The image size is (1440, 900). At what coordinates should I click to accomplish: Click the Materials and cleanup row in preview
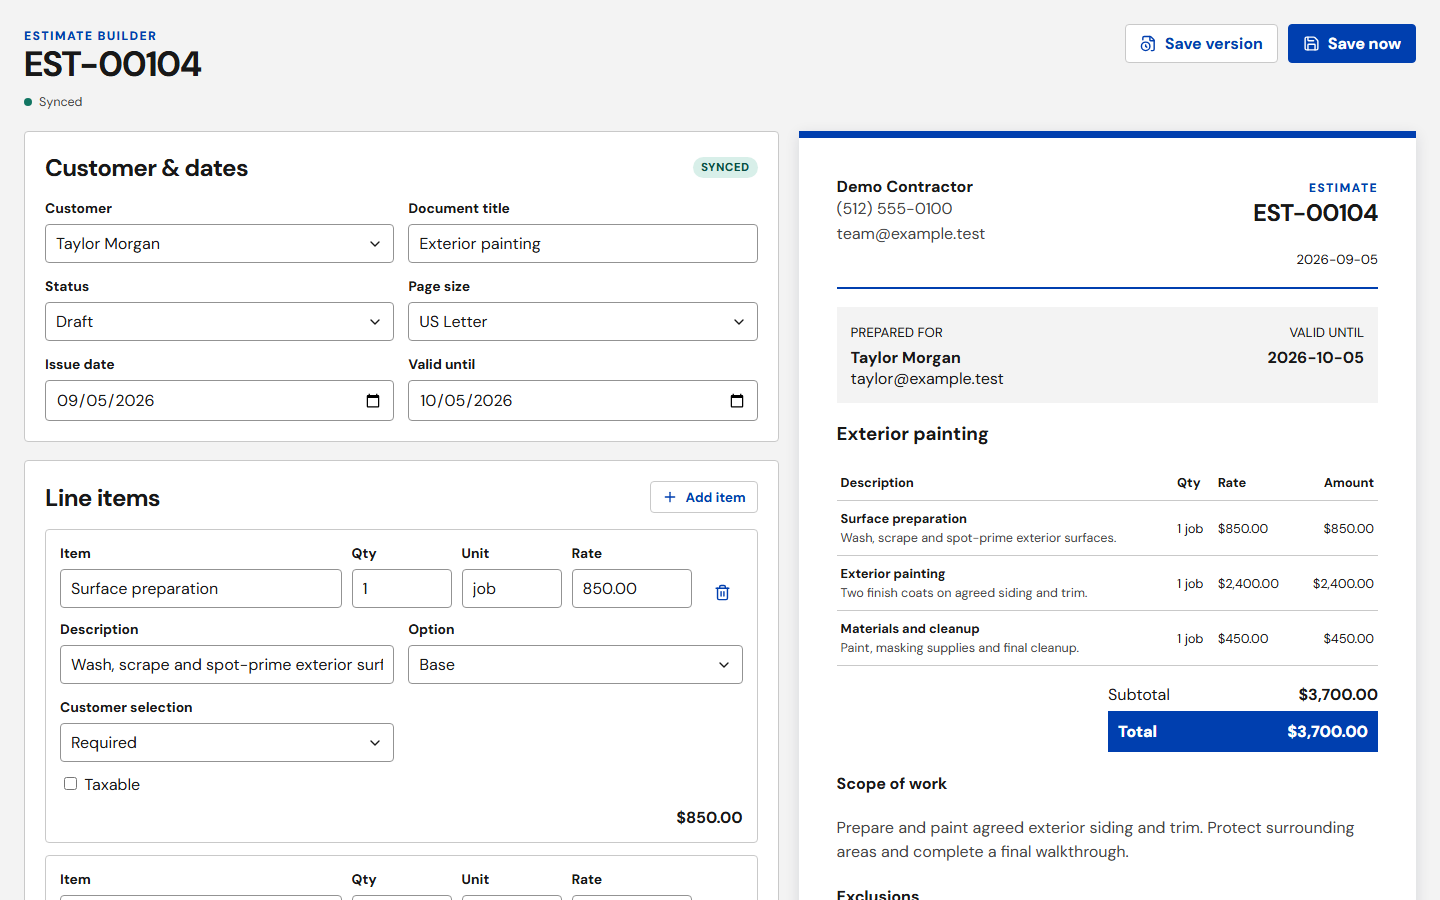(1107, 638)
